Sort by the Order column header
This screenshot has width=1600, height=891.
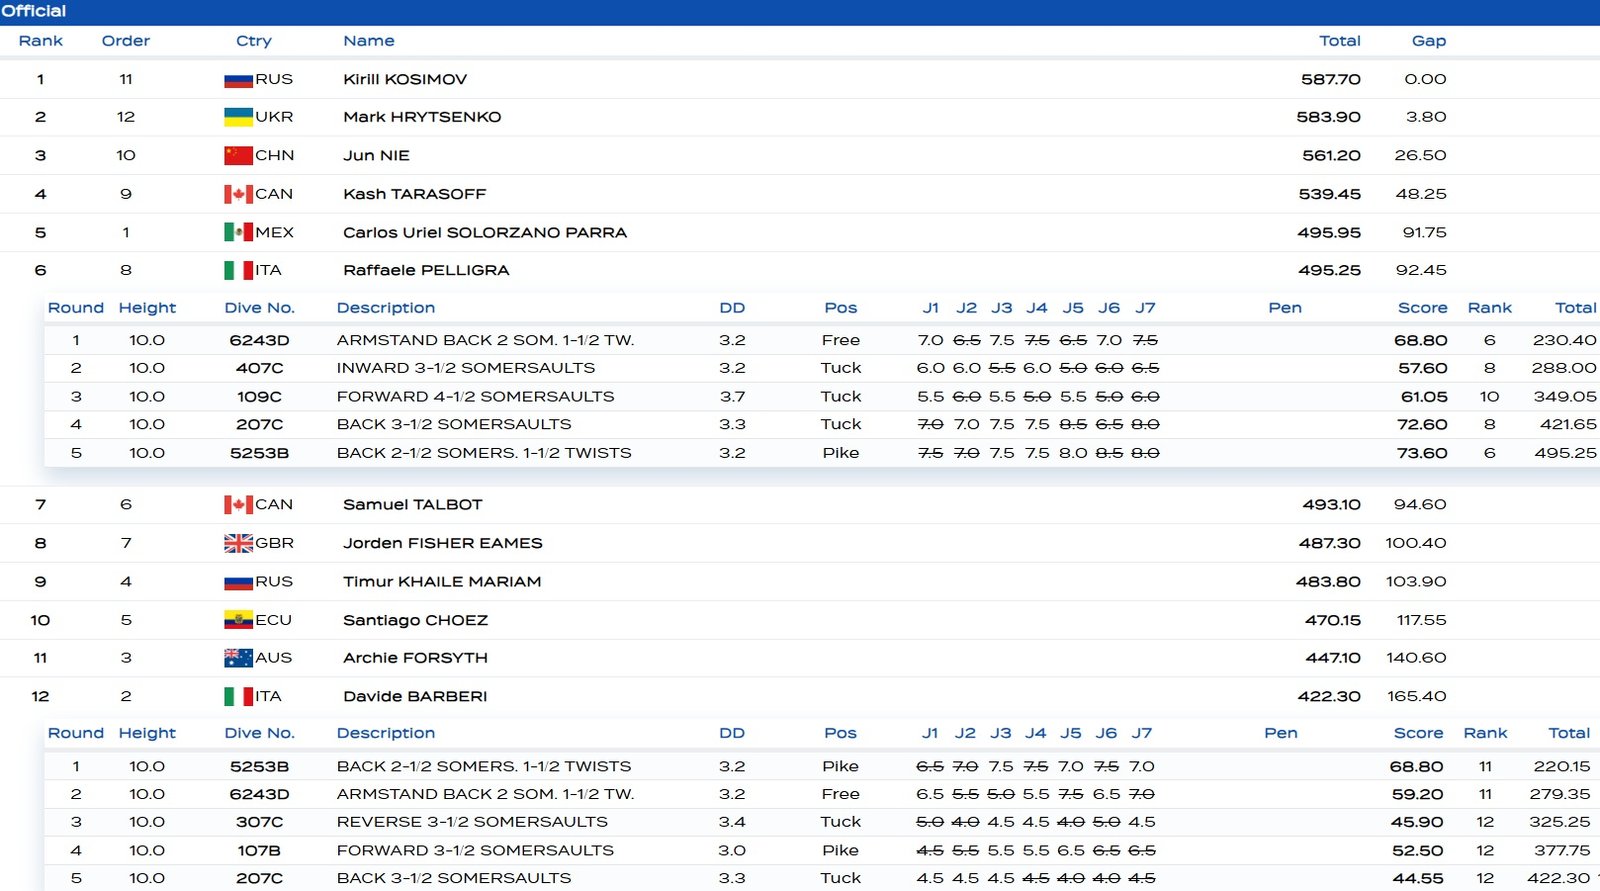(x=126, y=41)
